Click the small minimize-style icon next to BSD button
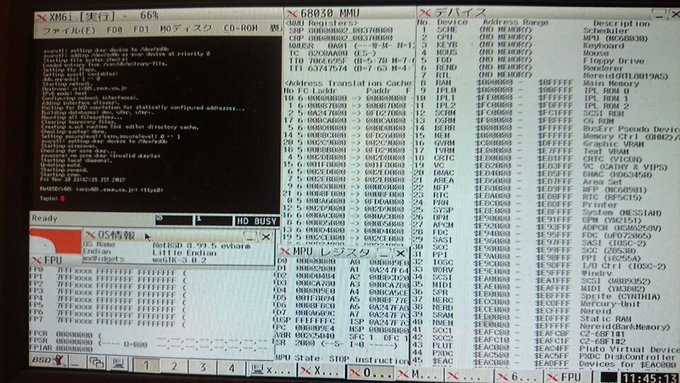The image size is (680, 383). (77, 361)
